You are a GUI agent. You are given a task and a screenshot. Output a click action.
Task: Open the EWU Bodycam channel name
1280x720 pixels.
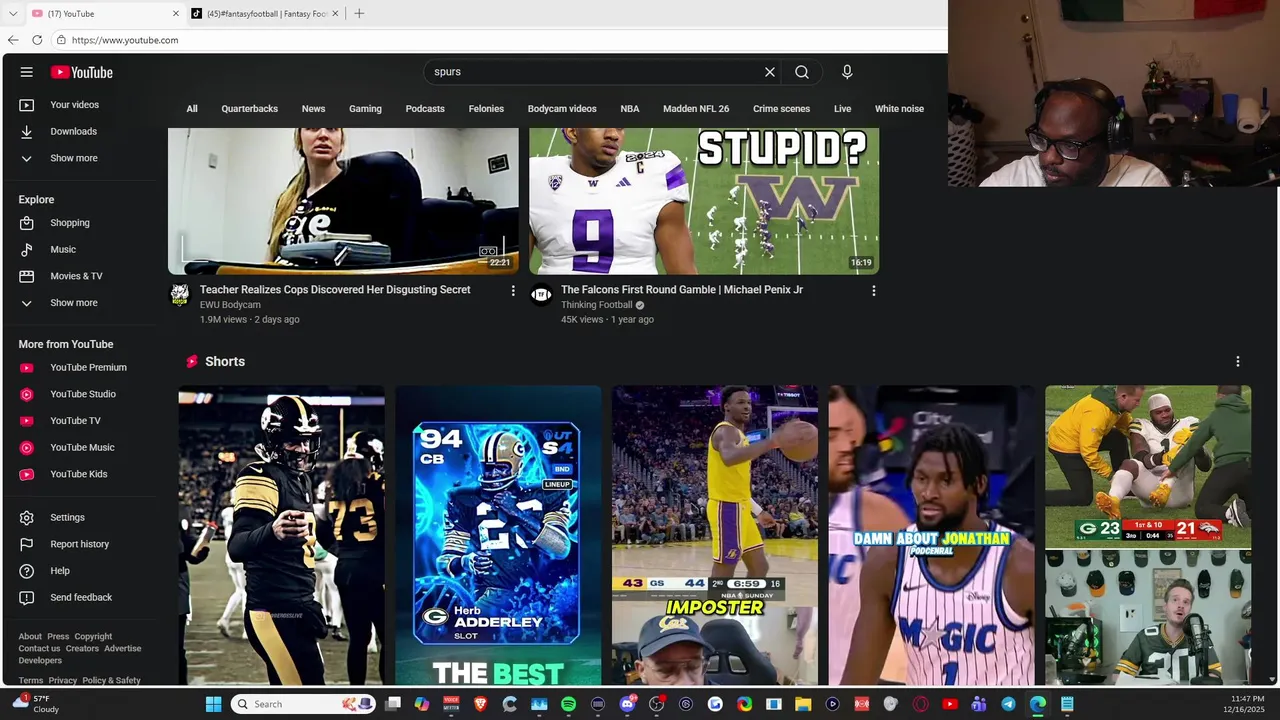[230, 305]
